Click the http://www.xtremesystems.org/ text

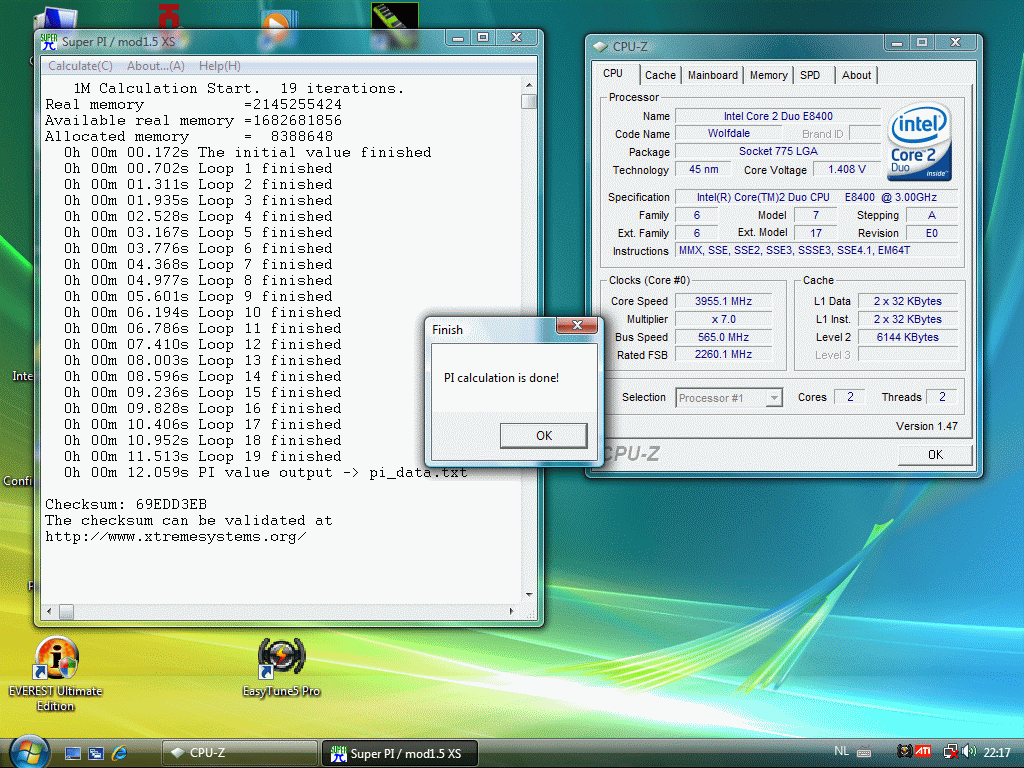pyautogui.click(x=176, y=537)
